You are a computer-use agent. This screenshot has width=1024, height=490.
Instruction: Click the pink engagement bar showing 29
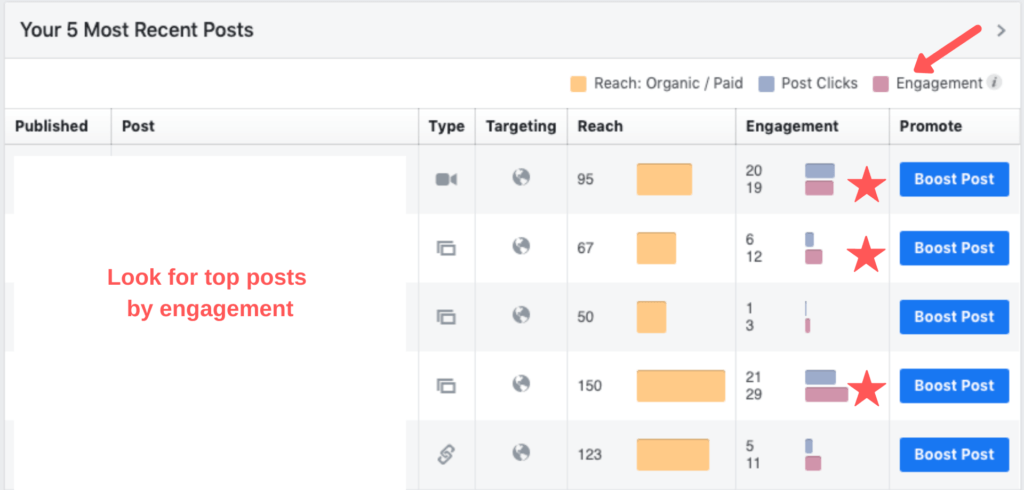click(x=825, y=395)
